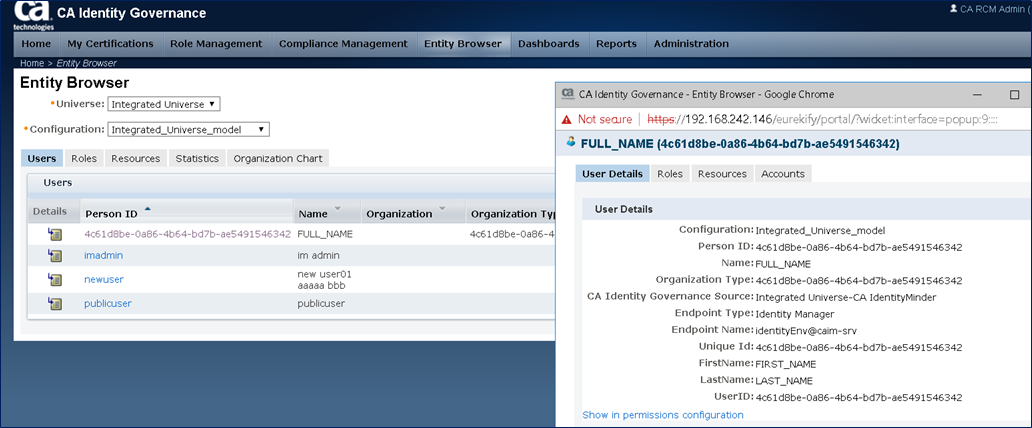Click the Details column header
Viewport: 1032px width, 428px height.
50,211
